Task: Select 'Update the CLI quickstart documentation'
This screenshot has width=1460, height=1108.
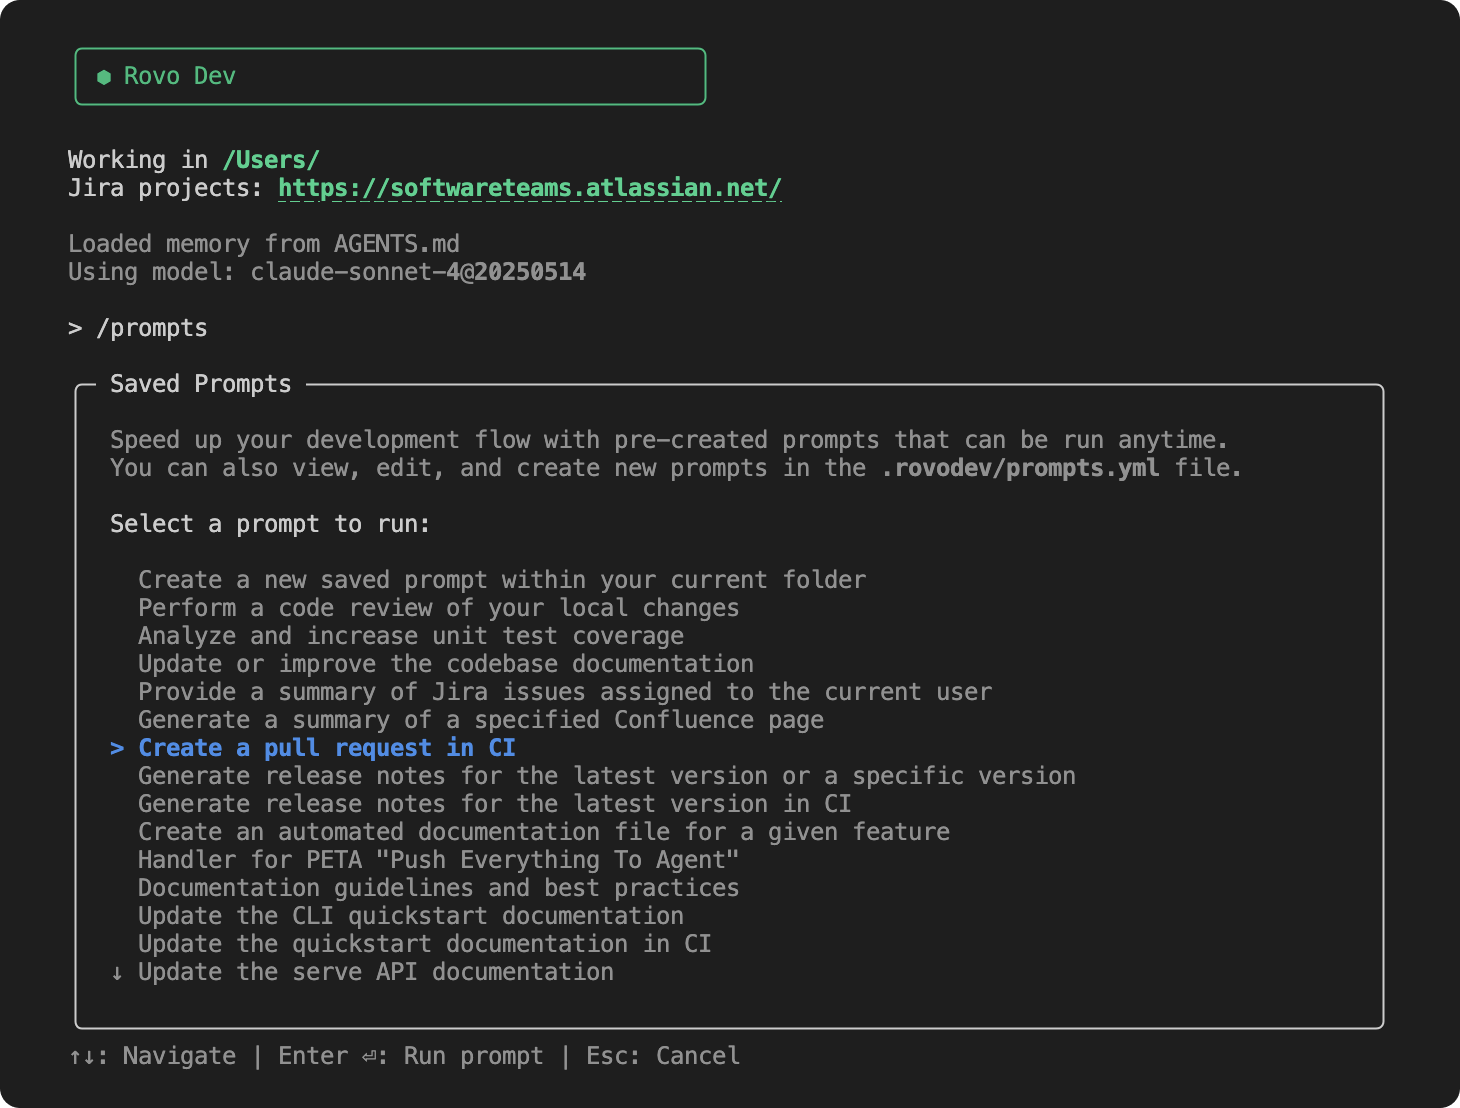Action: point(411,916)
